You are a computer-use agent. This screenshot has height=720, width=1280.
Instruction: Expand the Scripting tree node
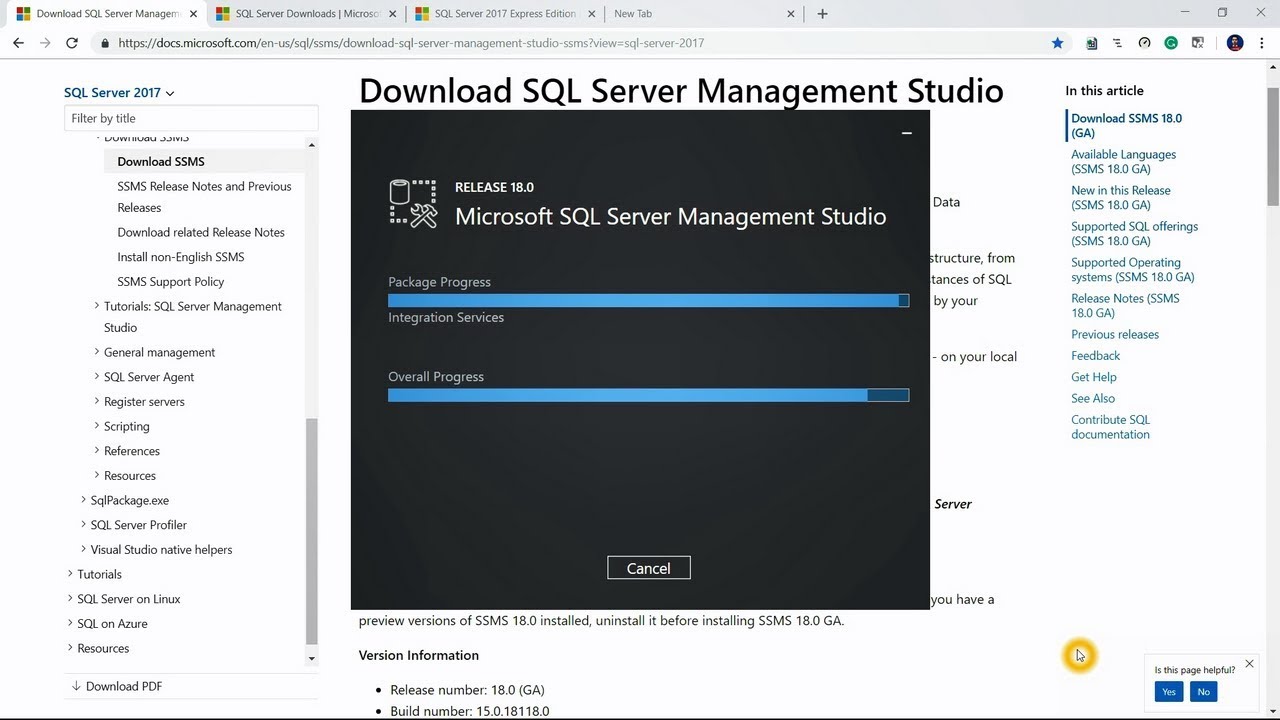coord(97,426)
